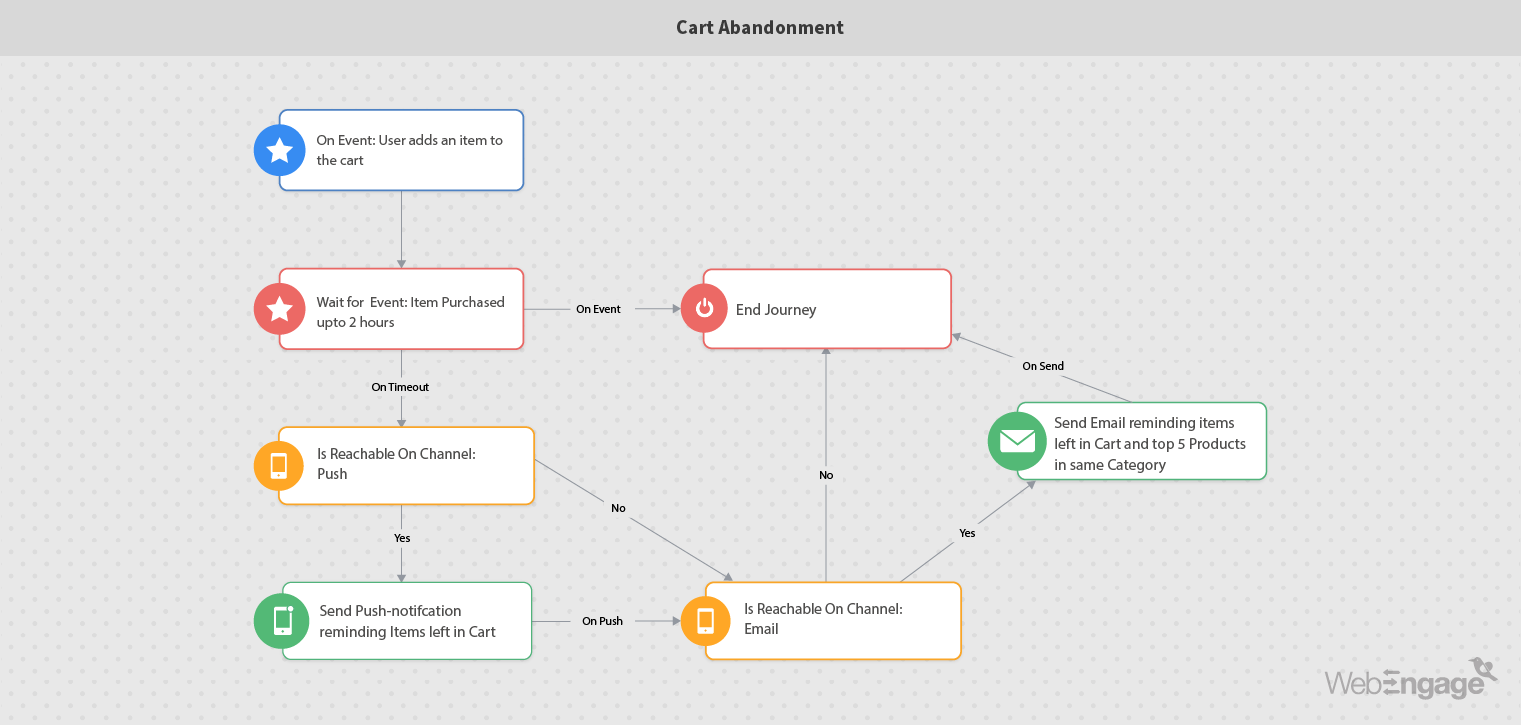Click the red power End Journey icon

(704, 309)
